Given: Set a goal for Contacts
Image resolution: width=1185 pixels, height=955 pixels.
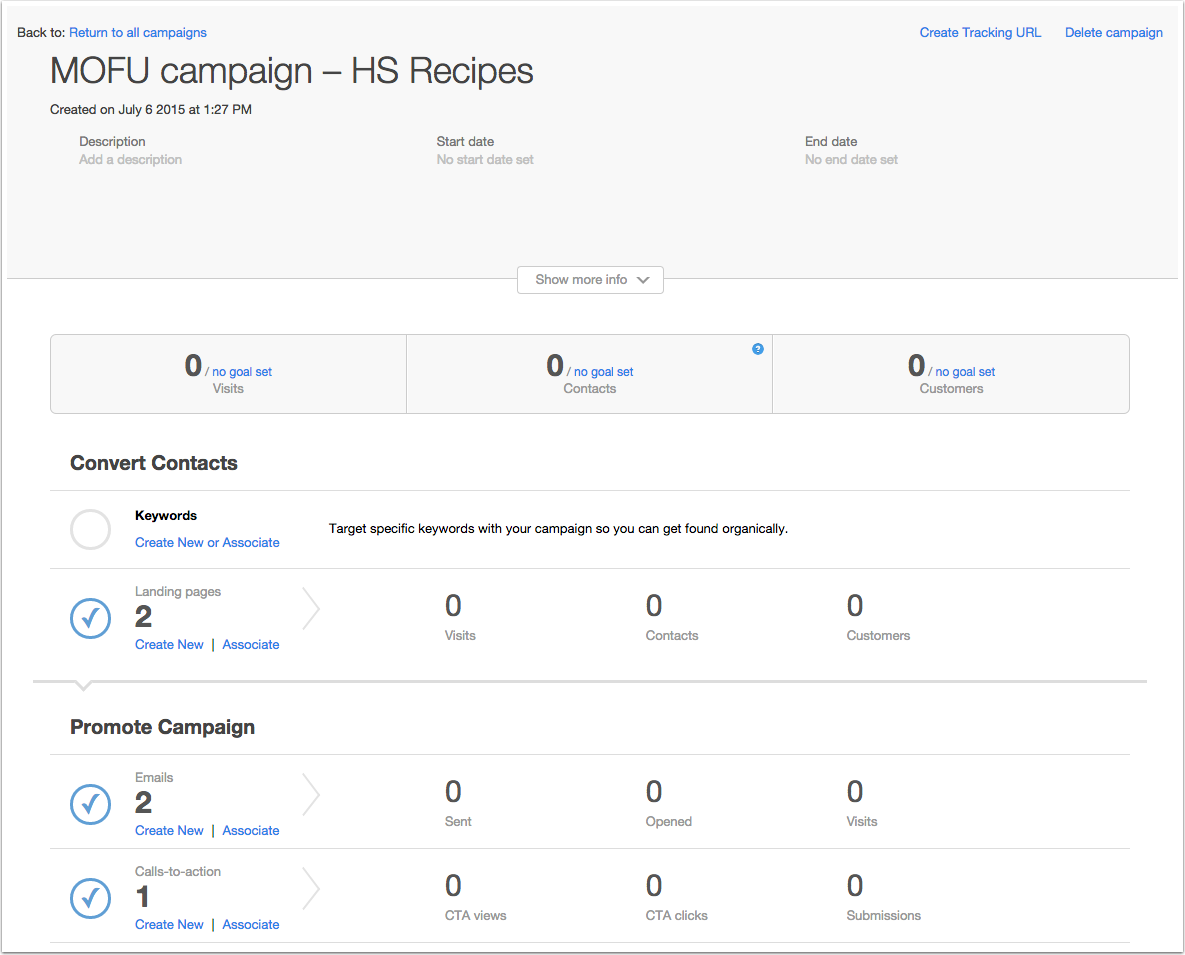Looking at the screenshot, I should (x=604, y=372).
